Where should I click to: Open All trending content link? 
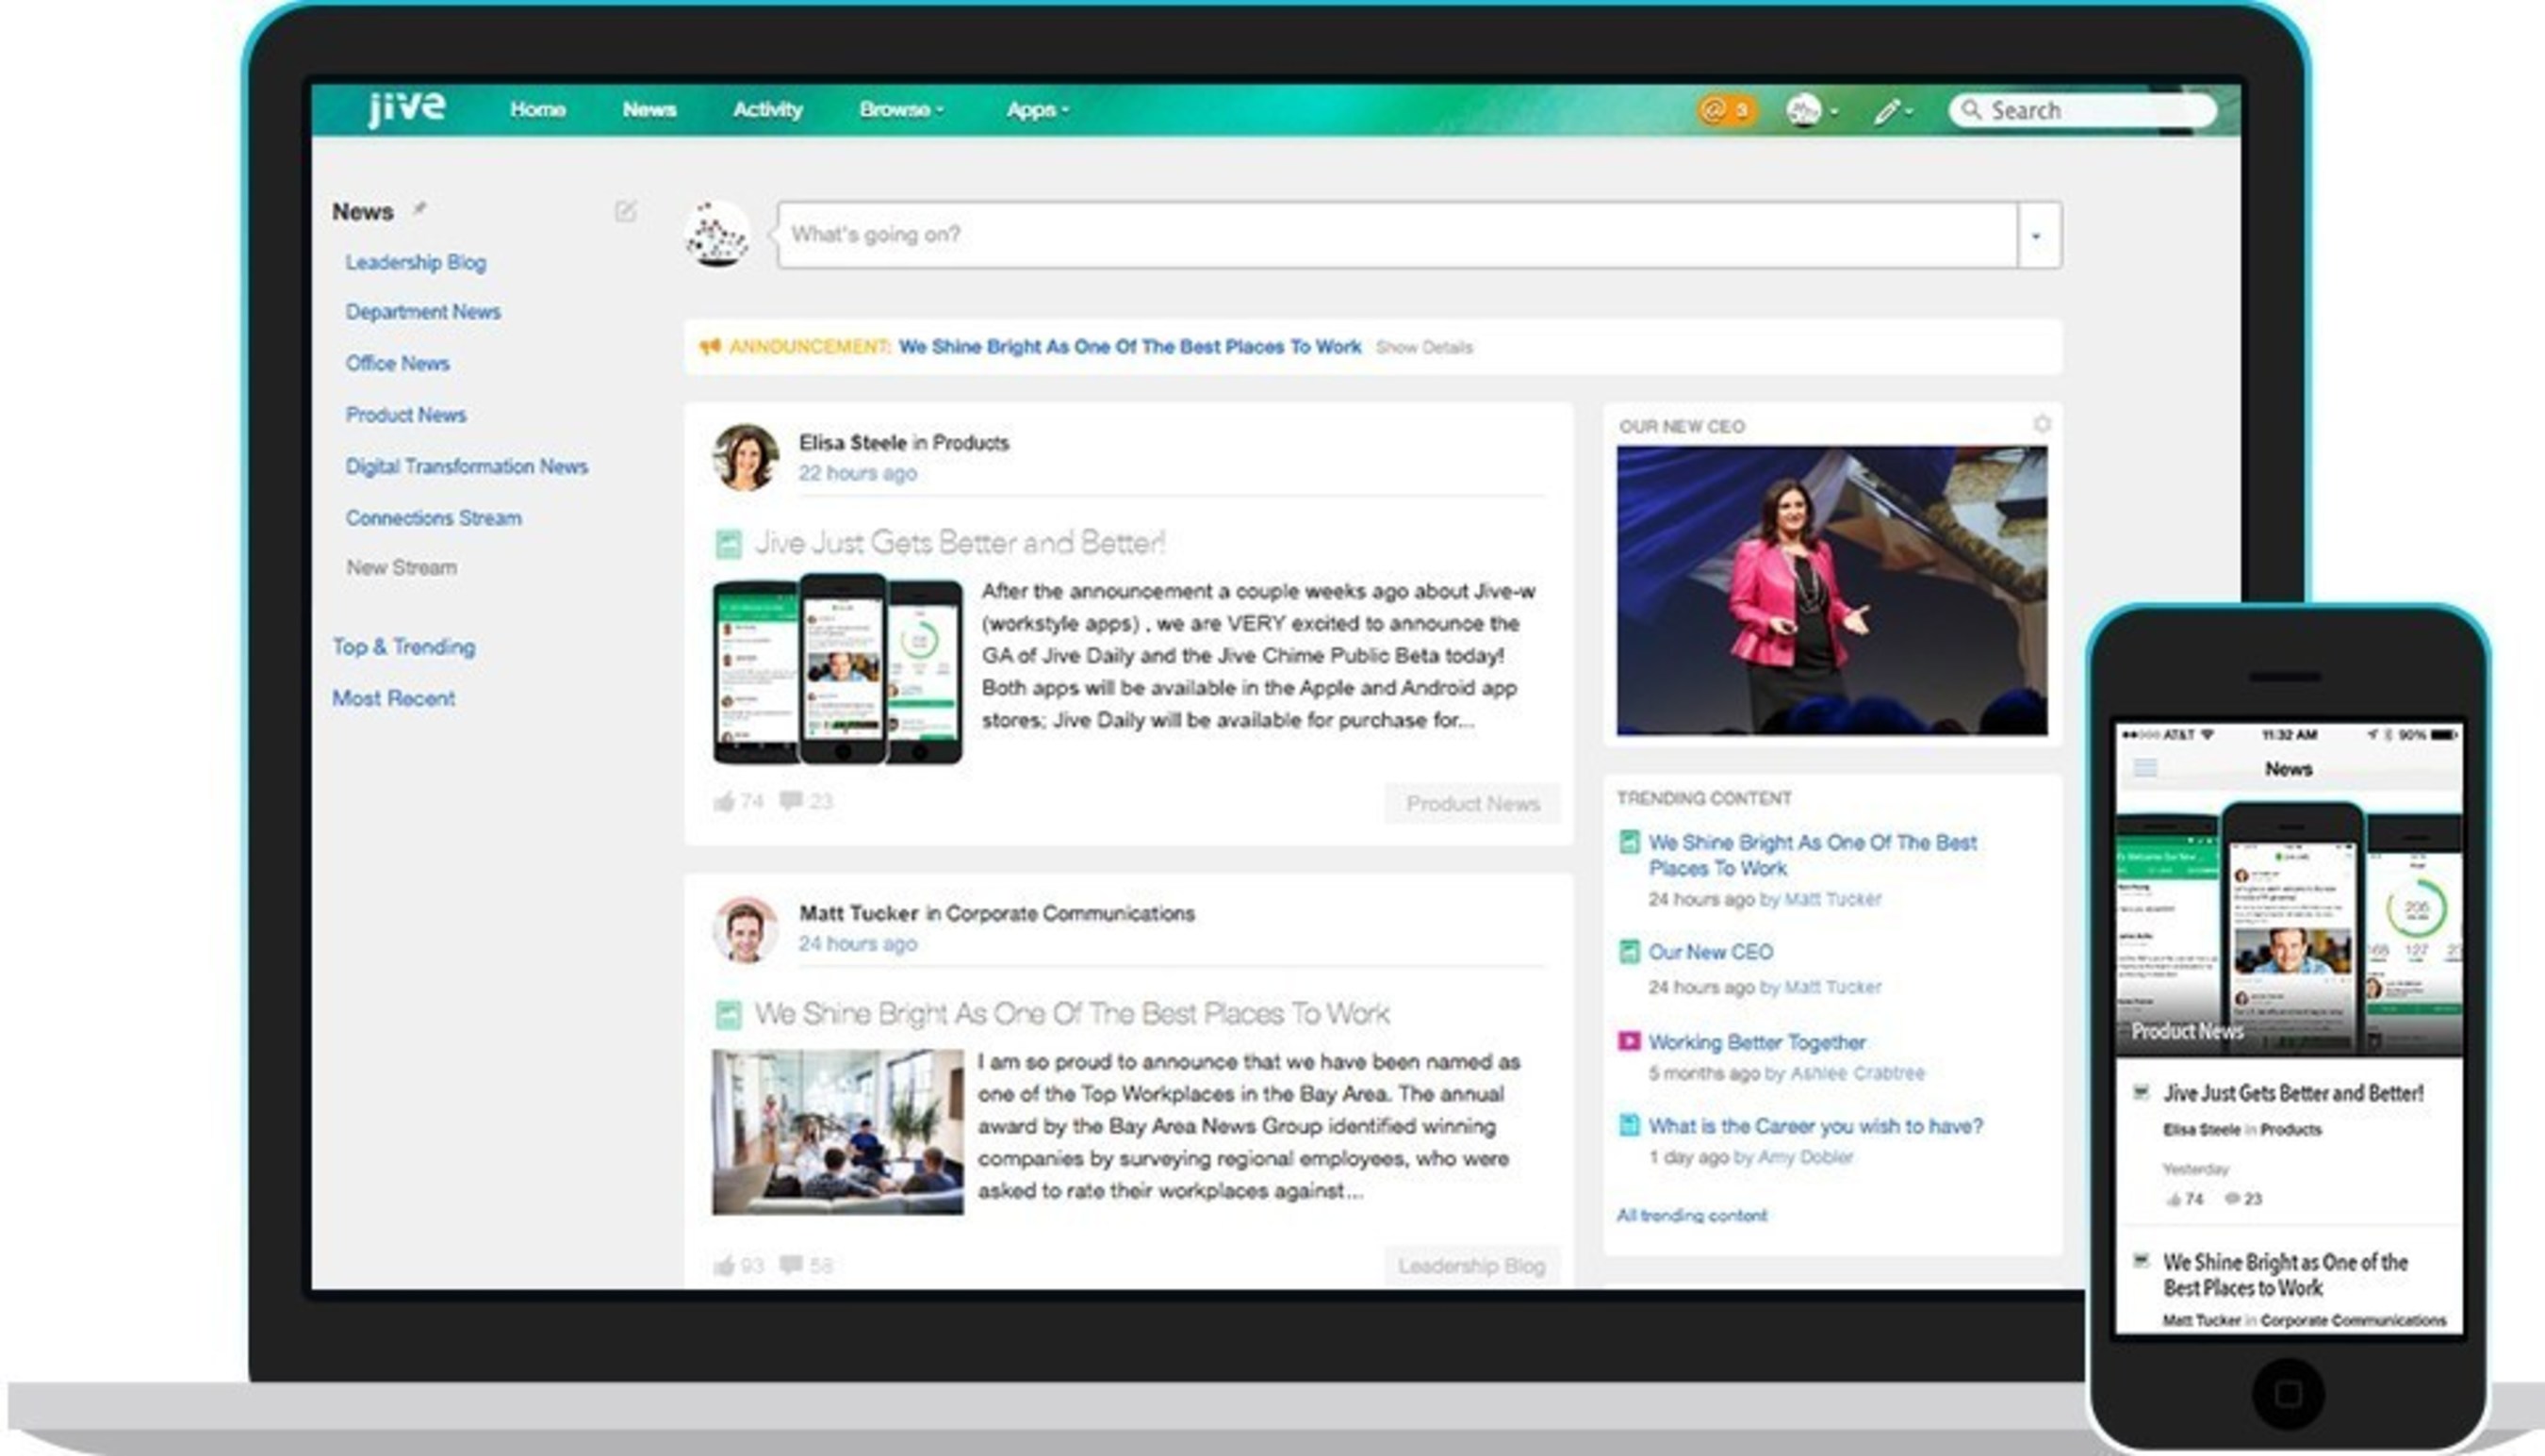point(1692,1215)
